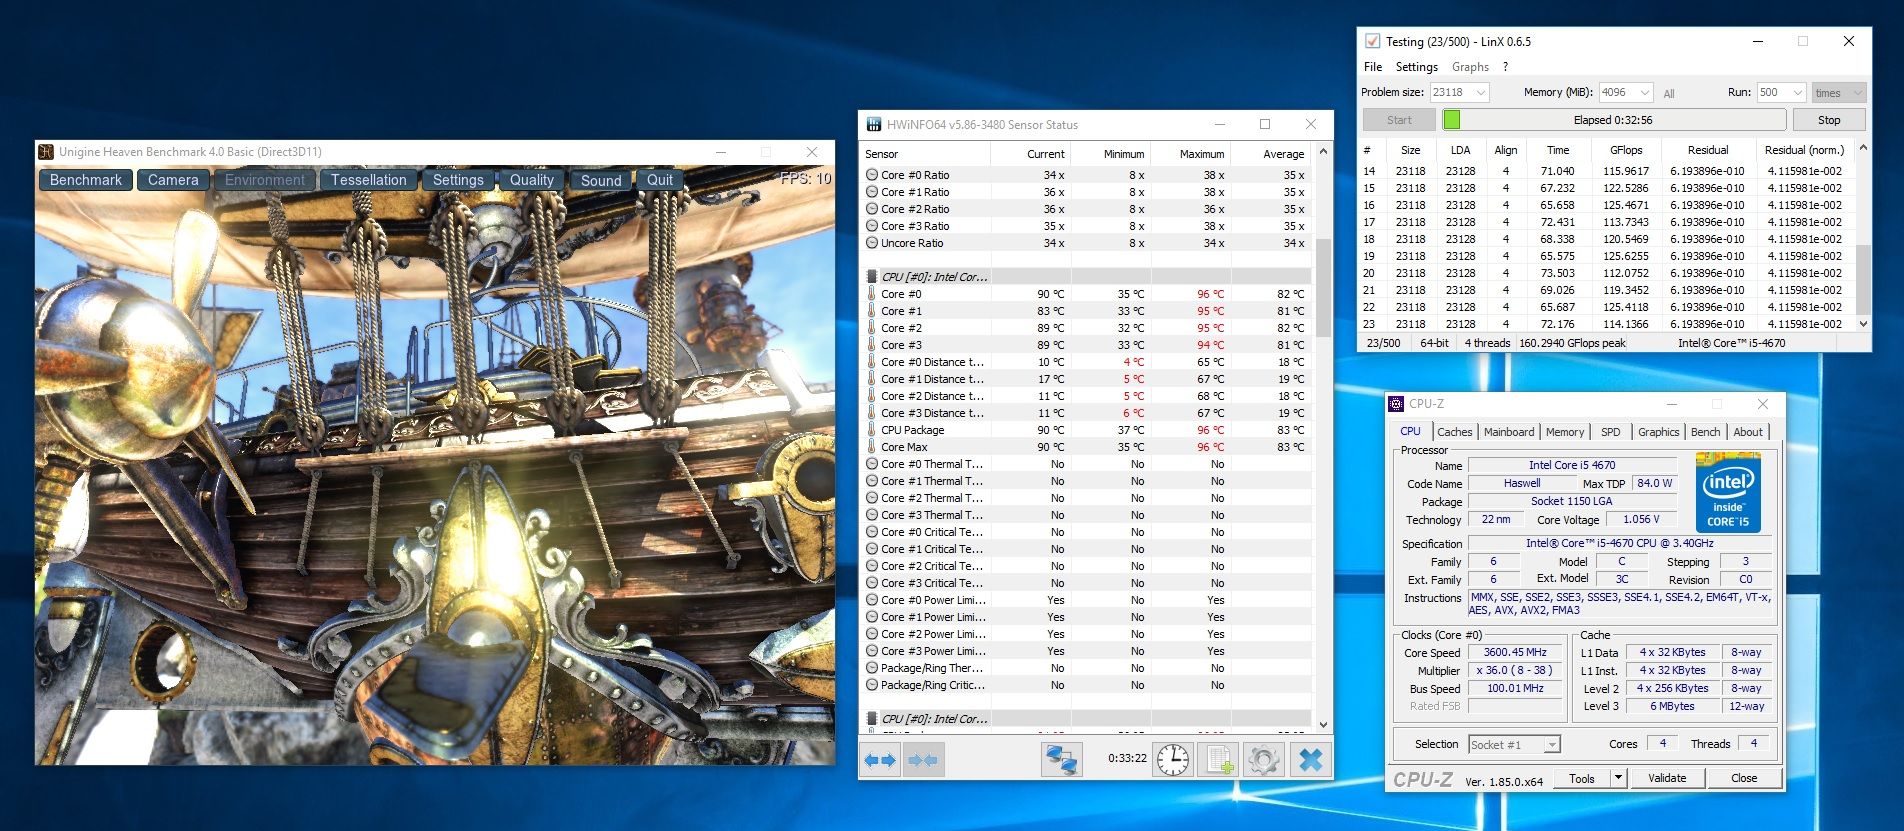This screenshot has width=1904, height=831.
Task: Switch to Mainboard tab in CPU-Z
Action: (1509, 432)
